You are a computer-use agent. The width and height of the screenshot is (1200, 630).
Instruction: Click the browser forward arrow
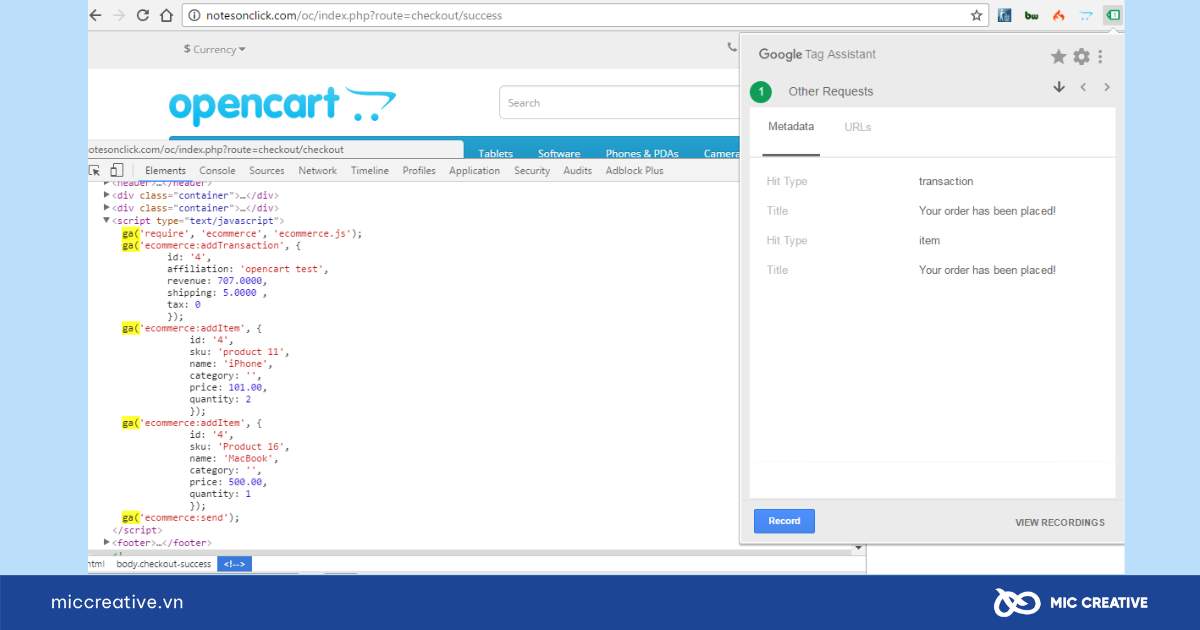(x=119, y=15)
